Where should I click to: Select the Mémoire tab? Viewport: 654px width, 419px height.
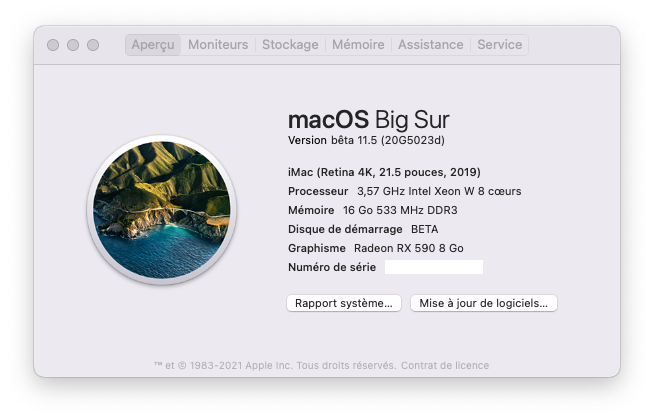pyautogui.click(x=358, y=45)
